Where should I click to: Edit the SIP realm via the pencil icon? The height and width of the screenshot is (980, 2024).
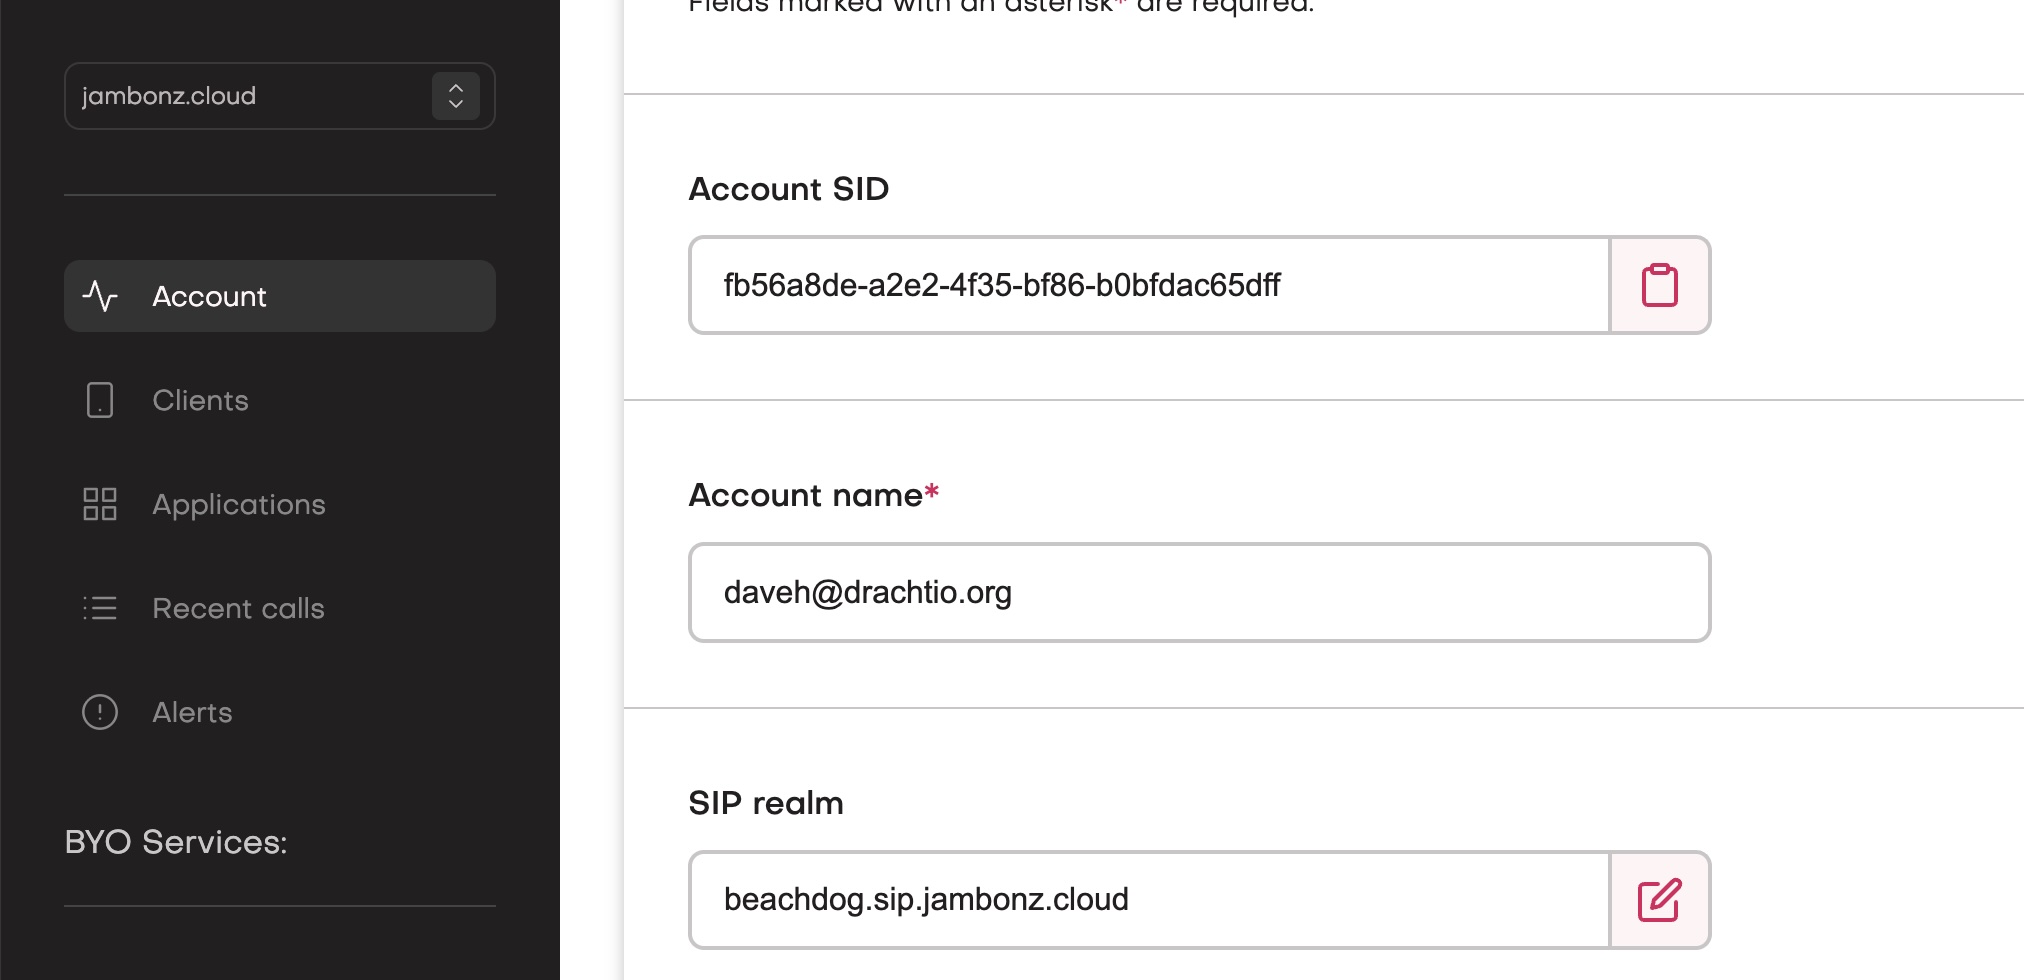[x=1660, y=899]
